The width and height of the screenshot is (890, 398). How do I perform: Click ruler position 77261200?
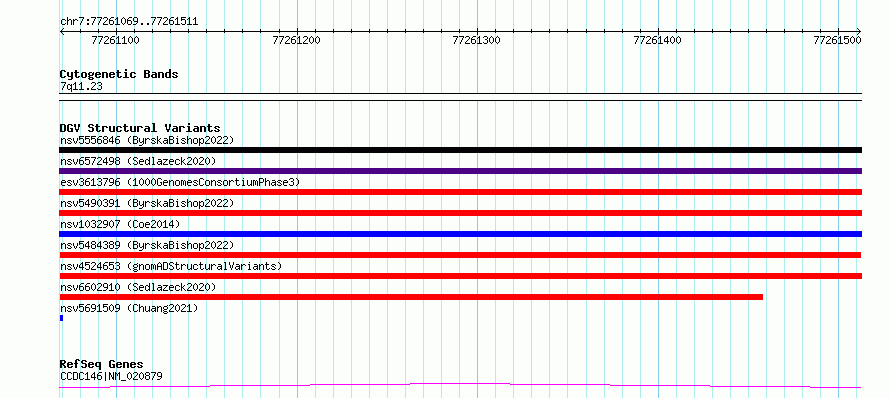tap(296, 40)
